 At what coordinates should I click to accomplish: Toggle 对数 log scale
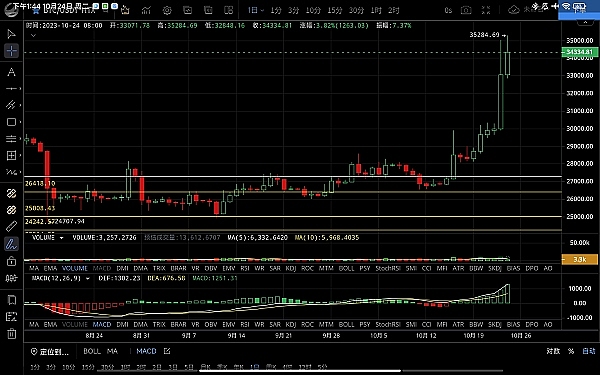[x=553, y=351]
